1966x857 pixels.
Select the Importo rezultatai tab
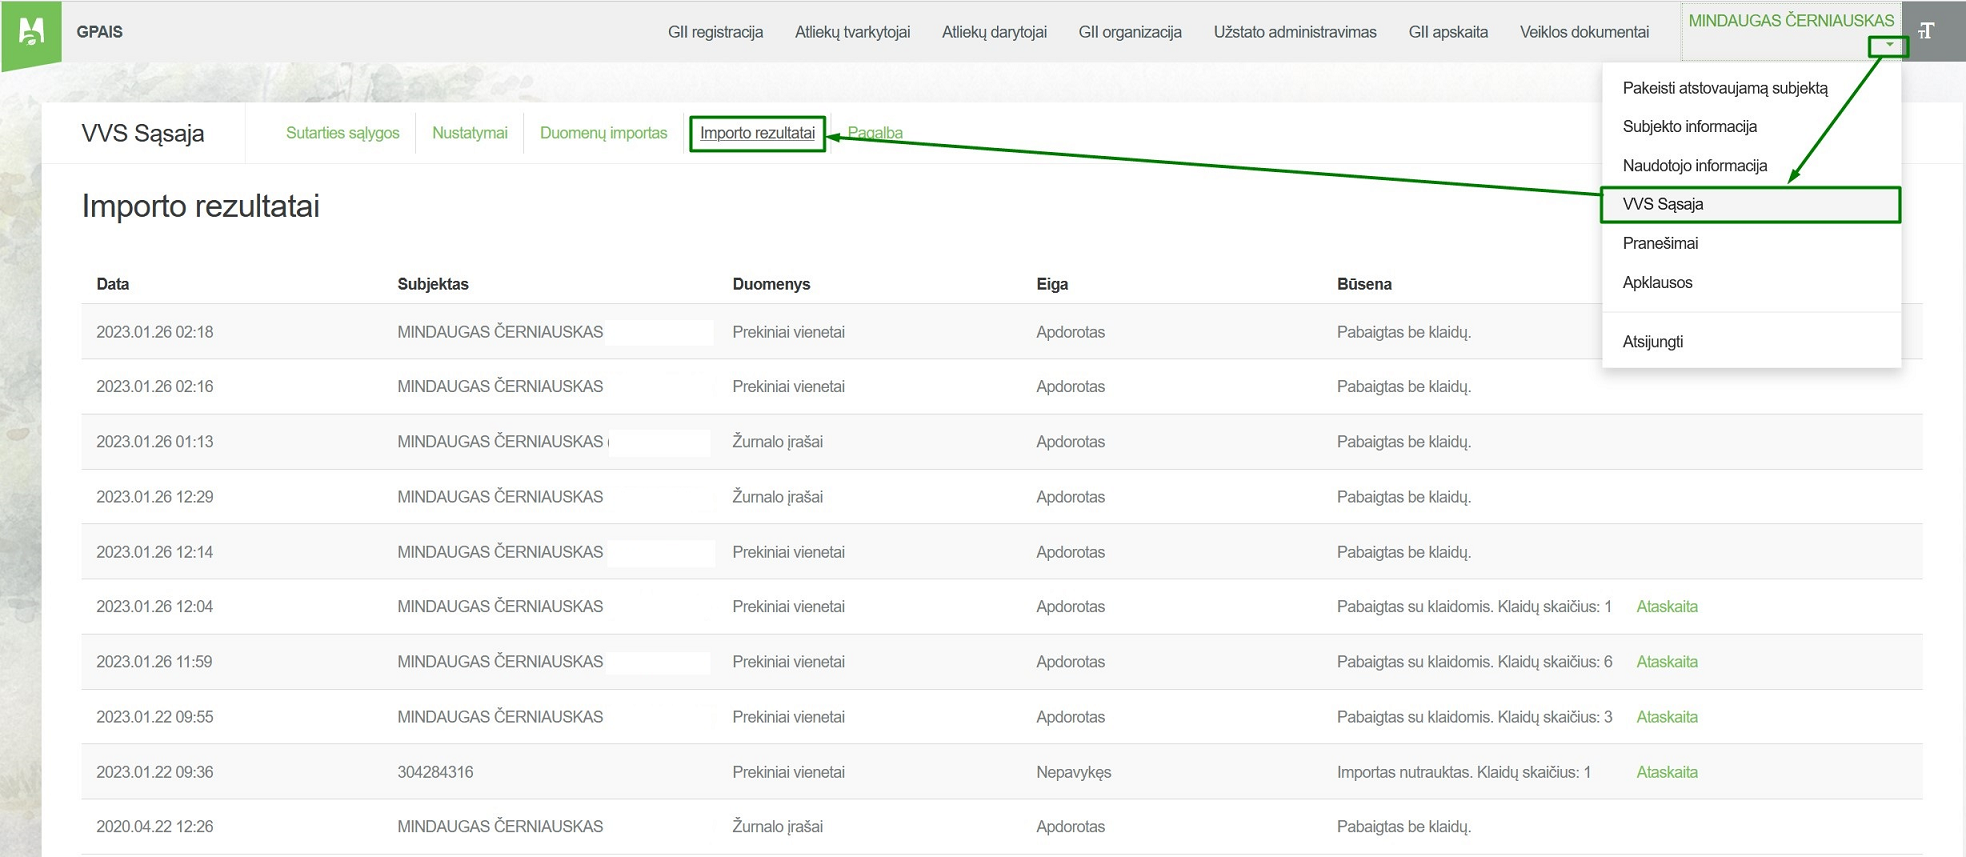757,133
